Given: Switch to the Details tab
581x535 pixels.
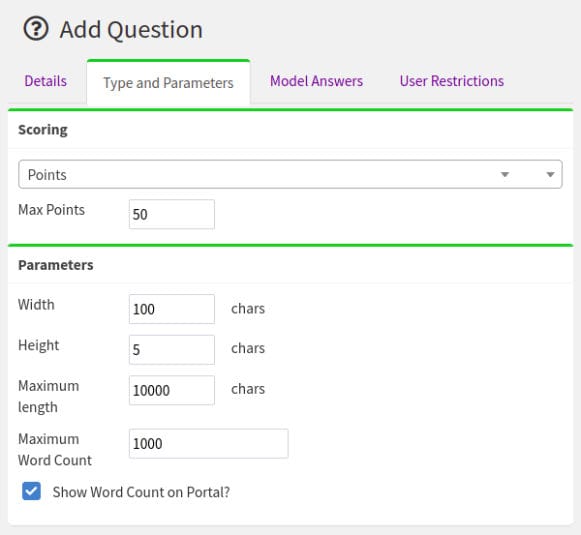Looking at the screenshot, I should click(46, 81).
